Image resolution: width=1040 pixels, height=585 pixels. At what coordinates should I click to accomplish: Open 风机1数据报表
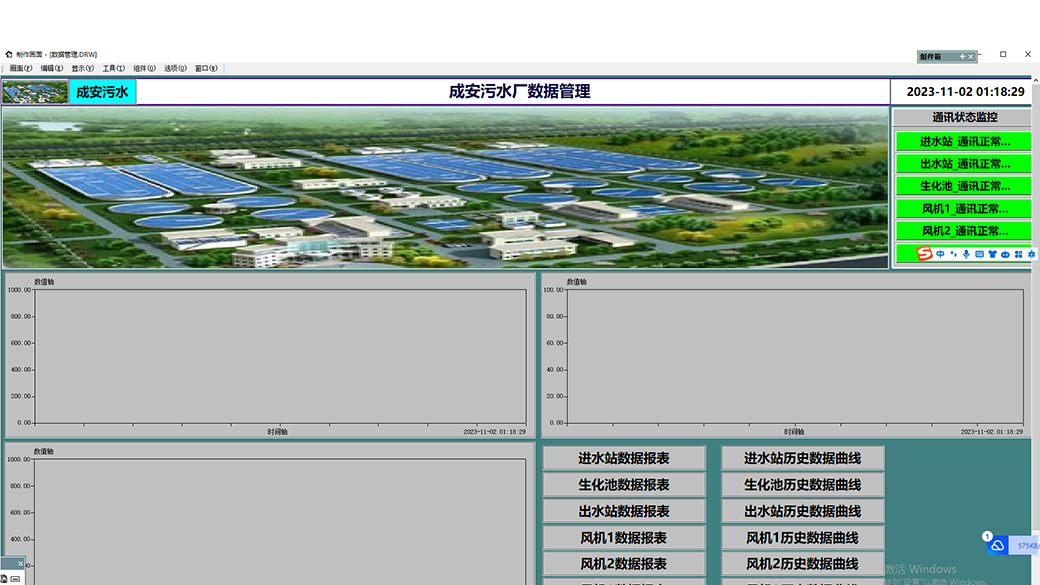pyautogui.click(x=623, y=537)
